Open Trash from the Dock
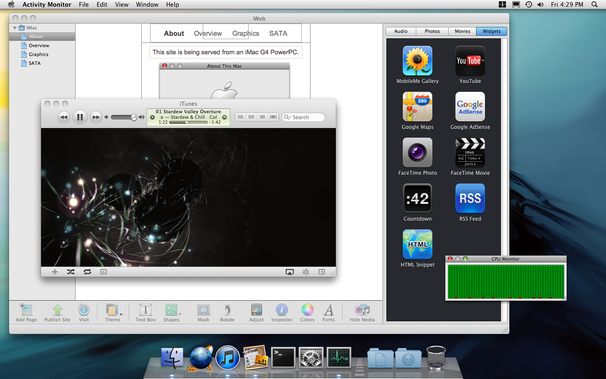This screenshot has width=606, height=379. 436,358
